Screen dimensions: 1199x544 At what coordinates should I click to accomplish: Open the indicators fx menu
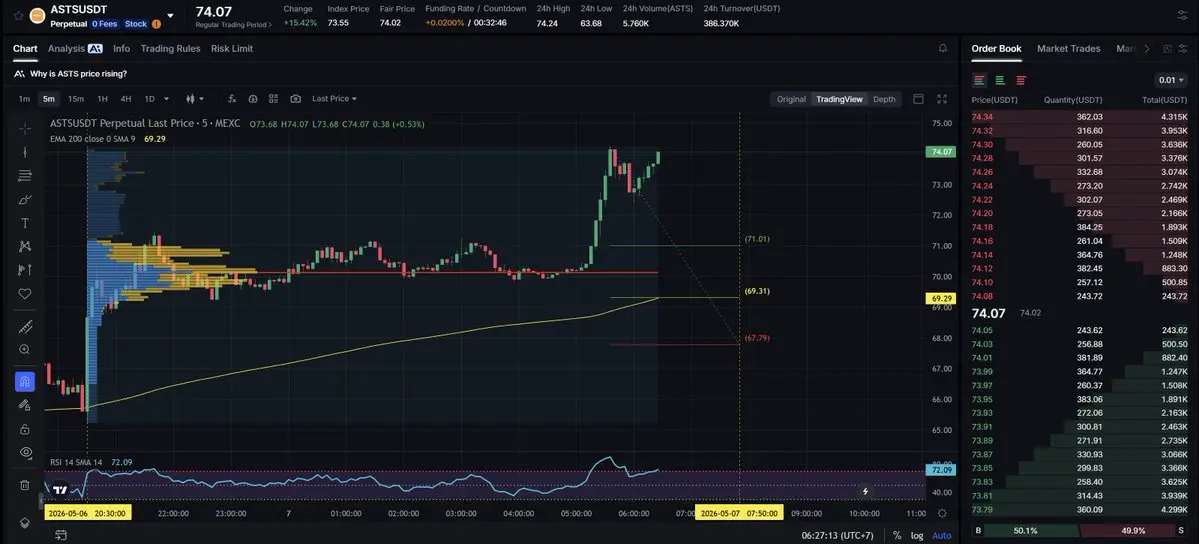pos(232,99)
